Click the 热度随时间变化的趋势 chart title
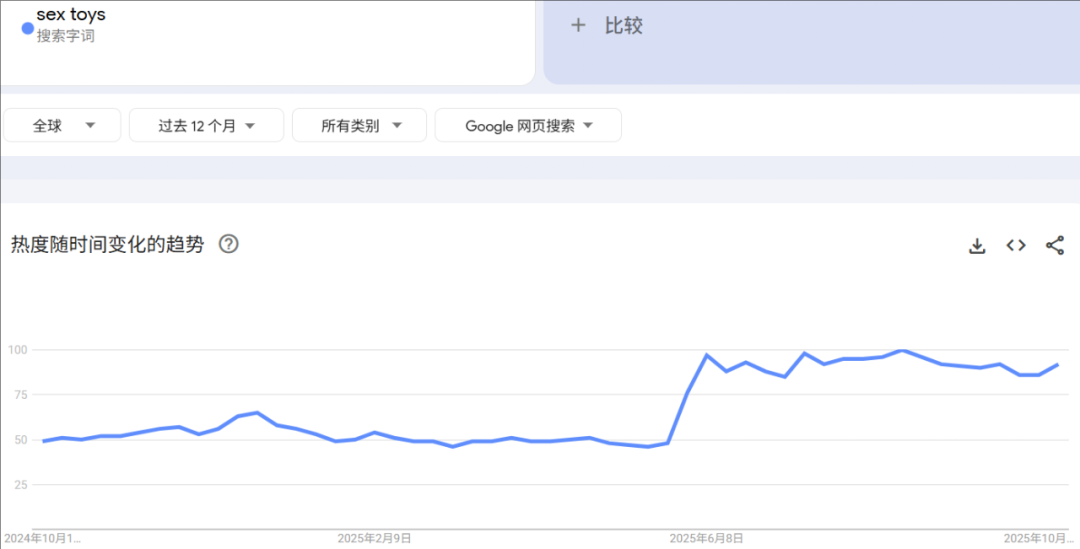The height and width of the screenshot is (549, 1080). click(107, 244)
